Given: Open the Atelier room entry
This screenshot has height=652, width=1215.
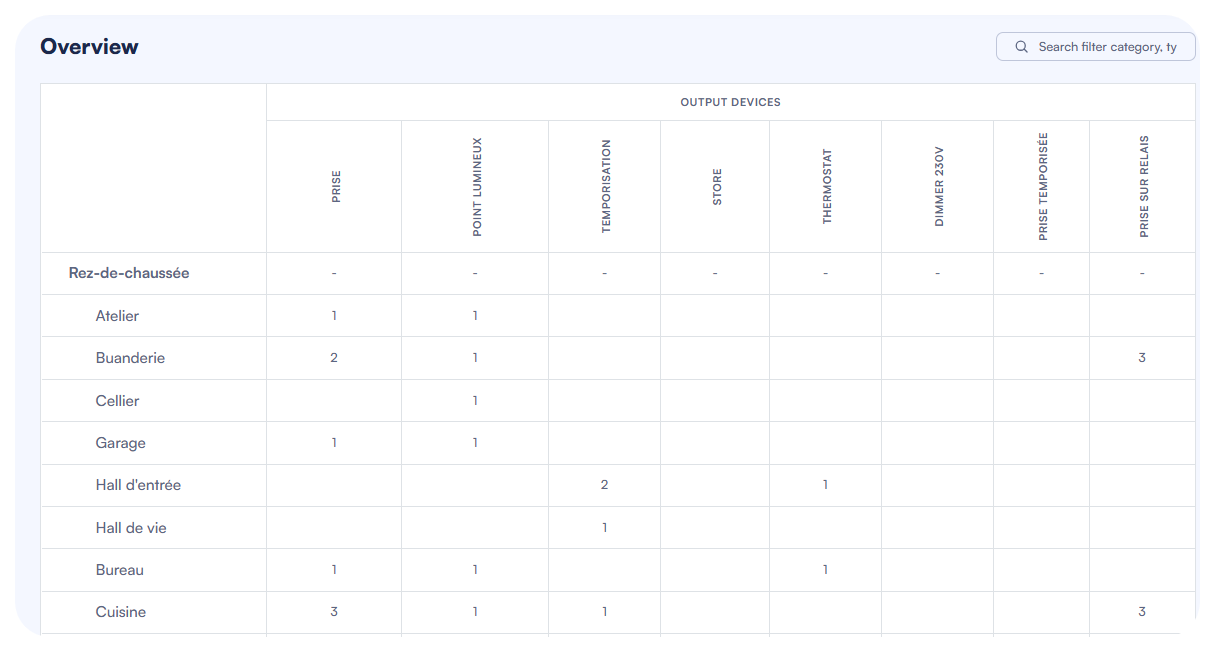Looking at the screenshot, I should [117, 315].
